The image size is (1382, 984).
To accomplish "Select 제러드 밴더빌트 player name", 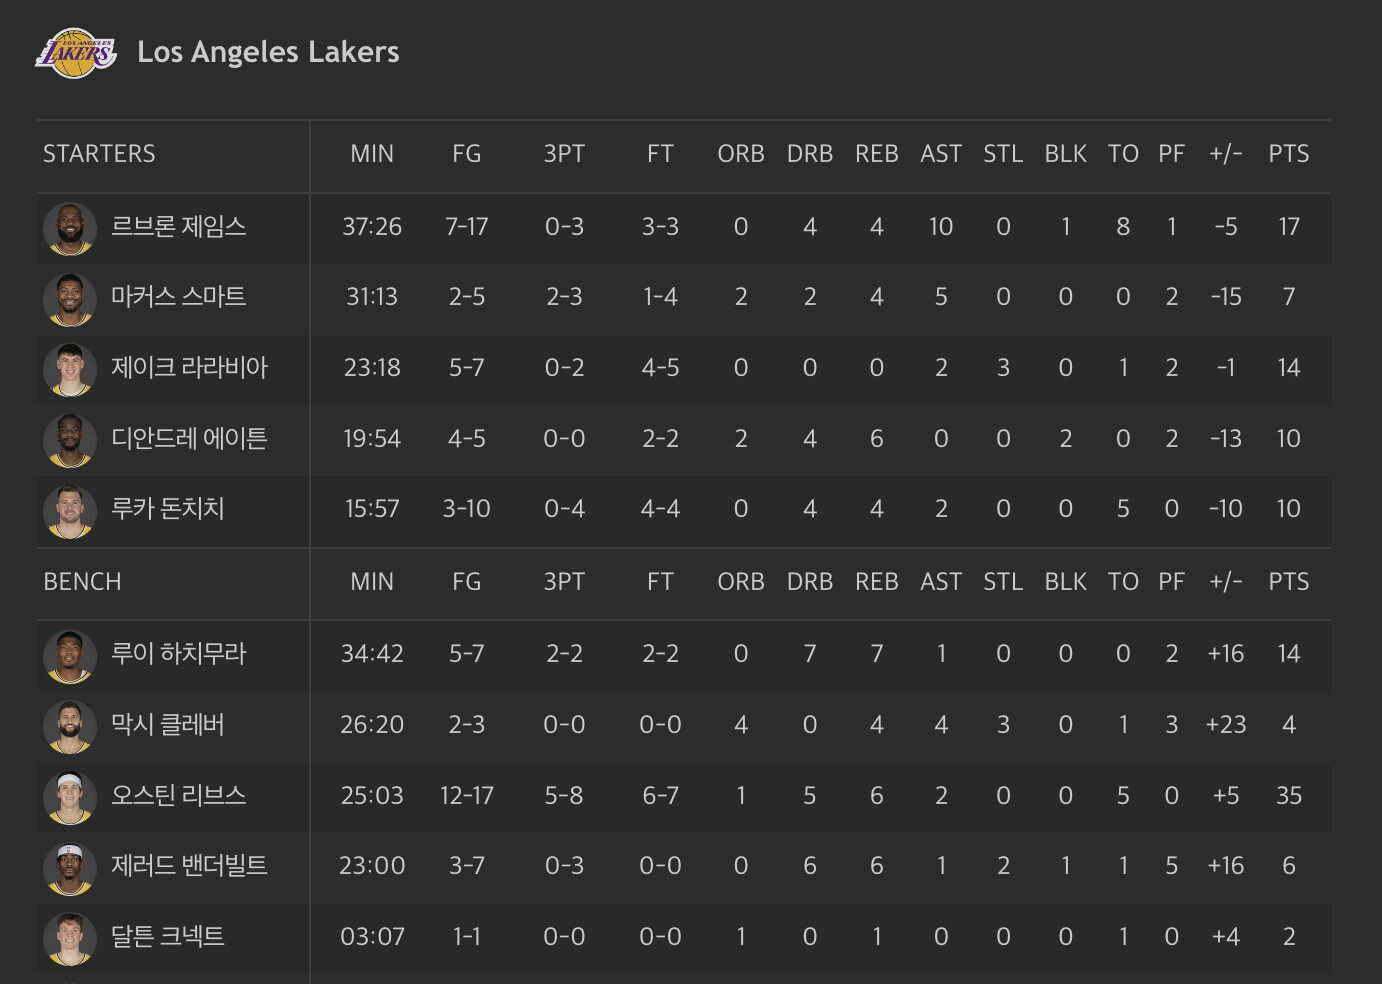I will [x=189, y=866].
